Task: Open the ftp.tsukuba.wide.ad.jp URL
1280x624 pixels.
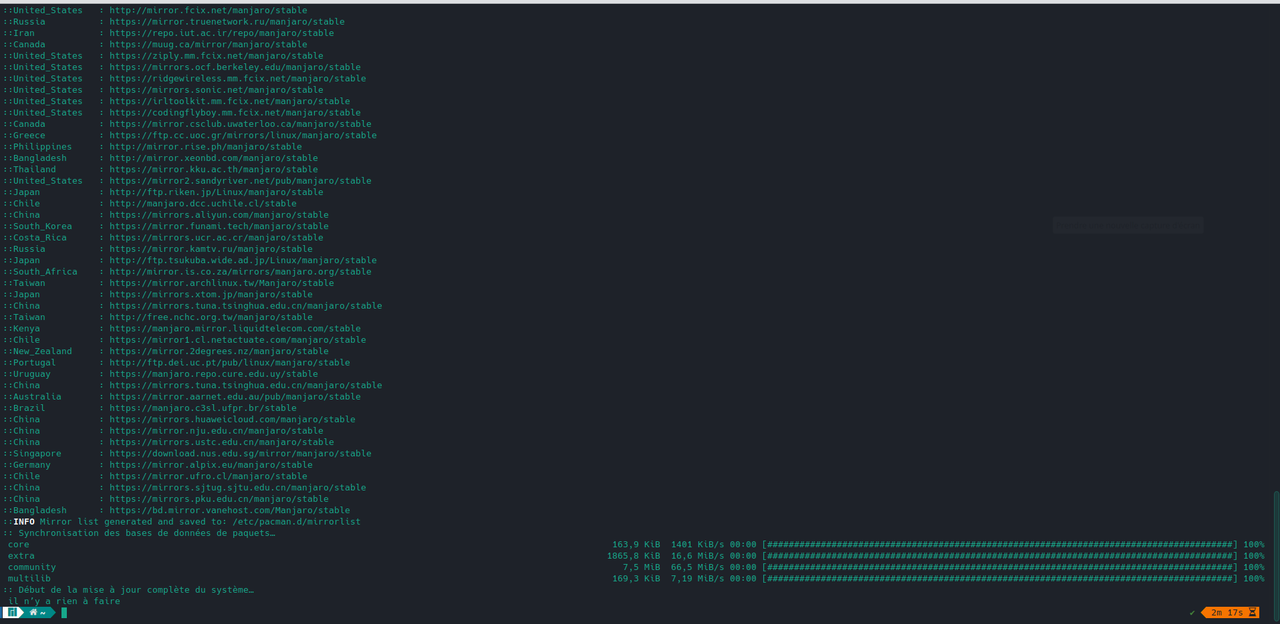Action: 243,260
